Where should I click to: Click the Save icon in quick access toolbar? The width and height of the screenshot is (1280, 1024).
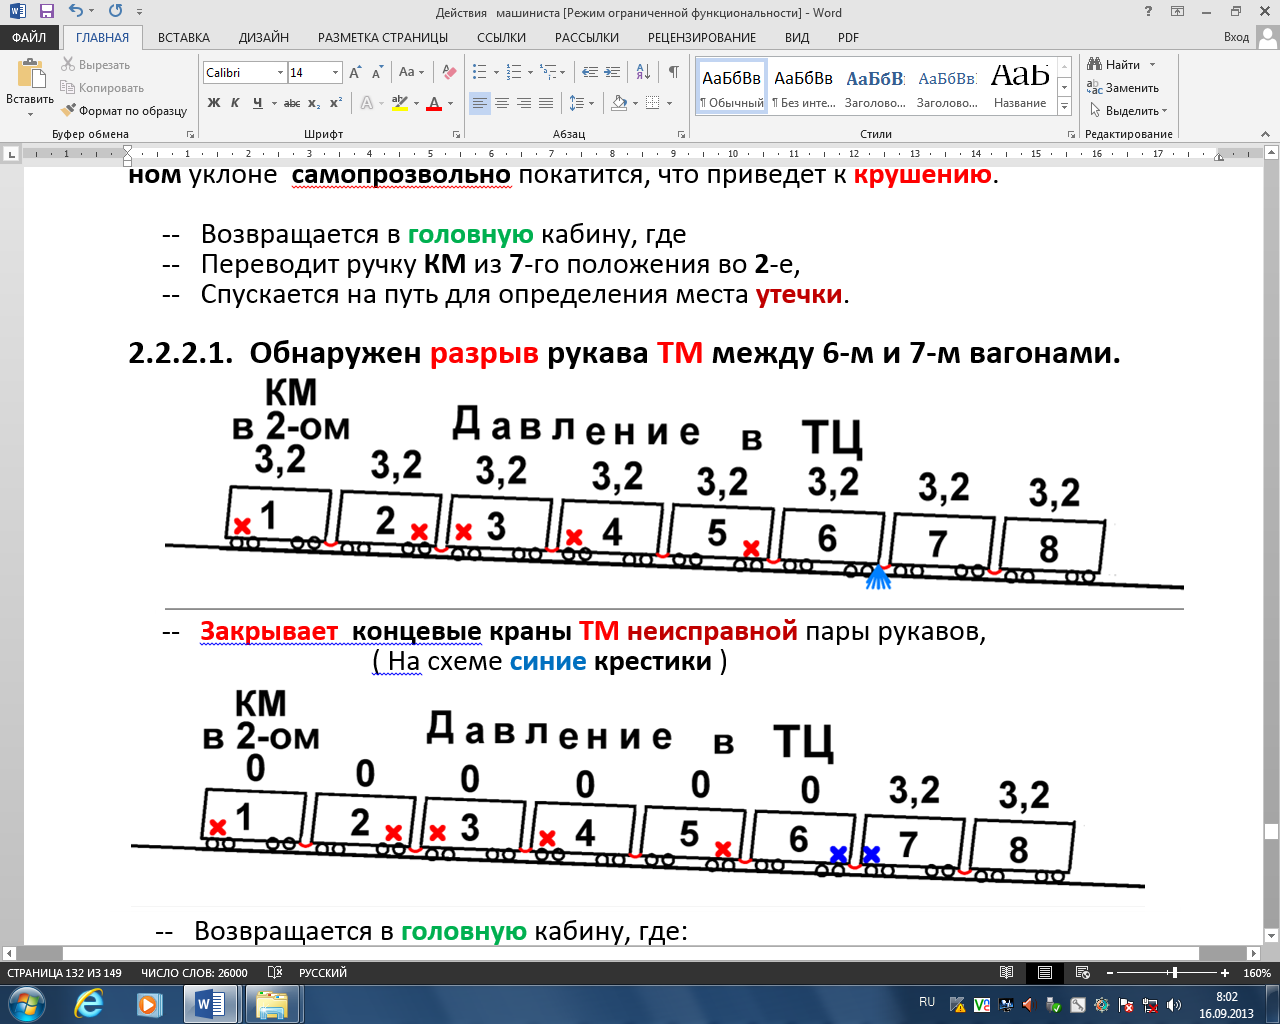[46, 11]
